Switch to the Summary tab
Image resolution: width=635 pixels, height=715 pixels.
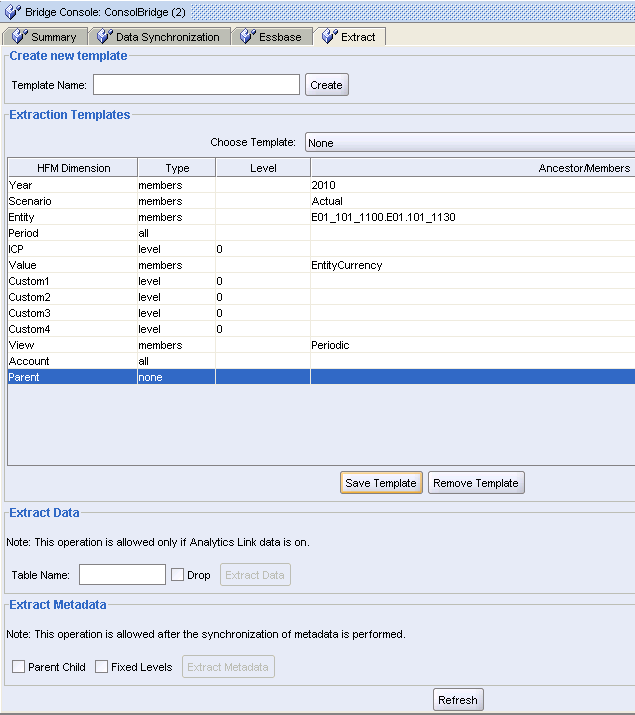(x=45, y=36)
